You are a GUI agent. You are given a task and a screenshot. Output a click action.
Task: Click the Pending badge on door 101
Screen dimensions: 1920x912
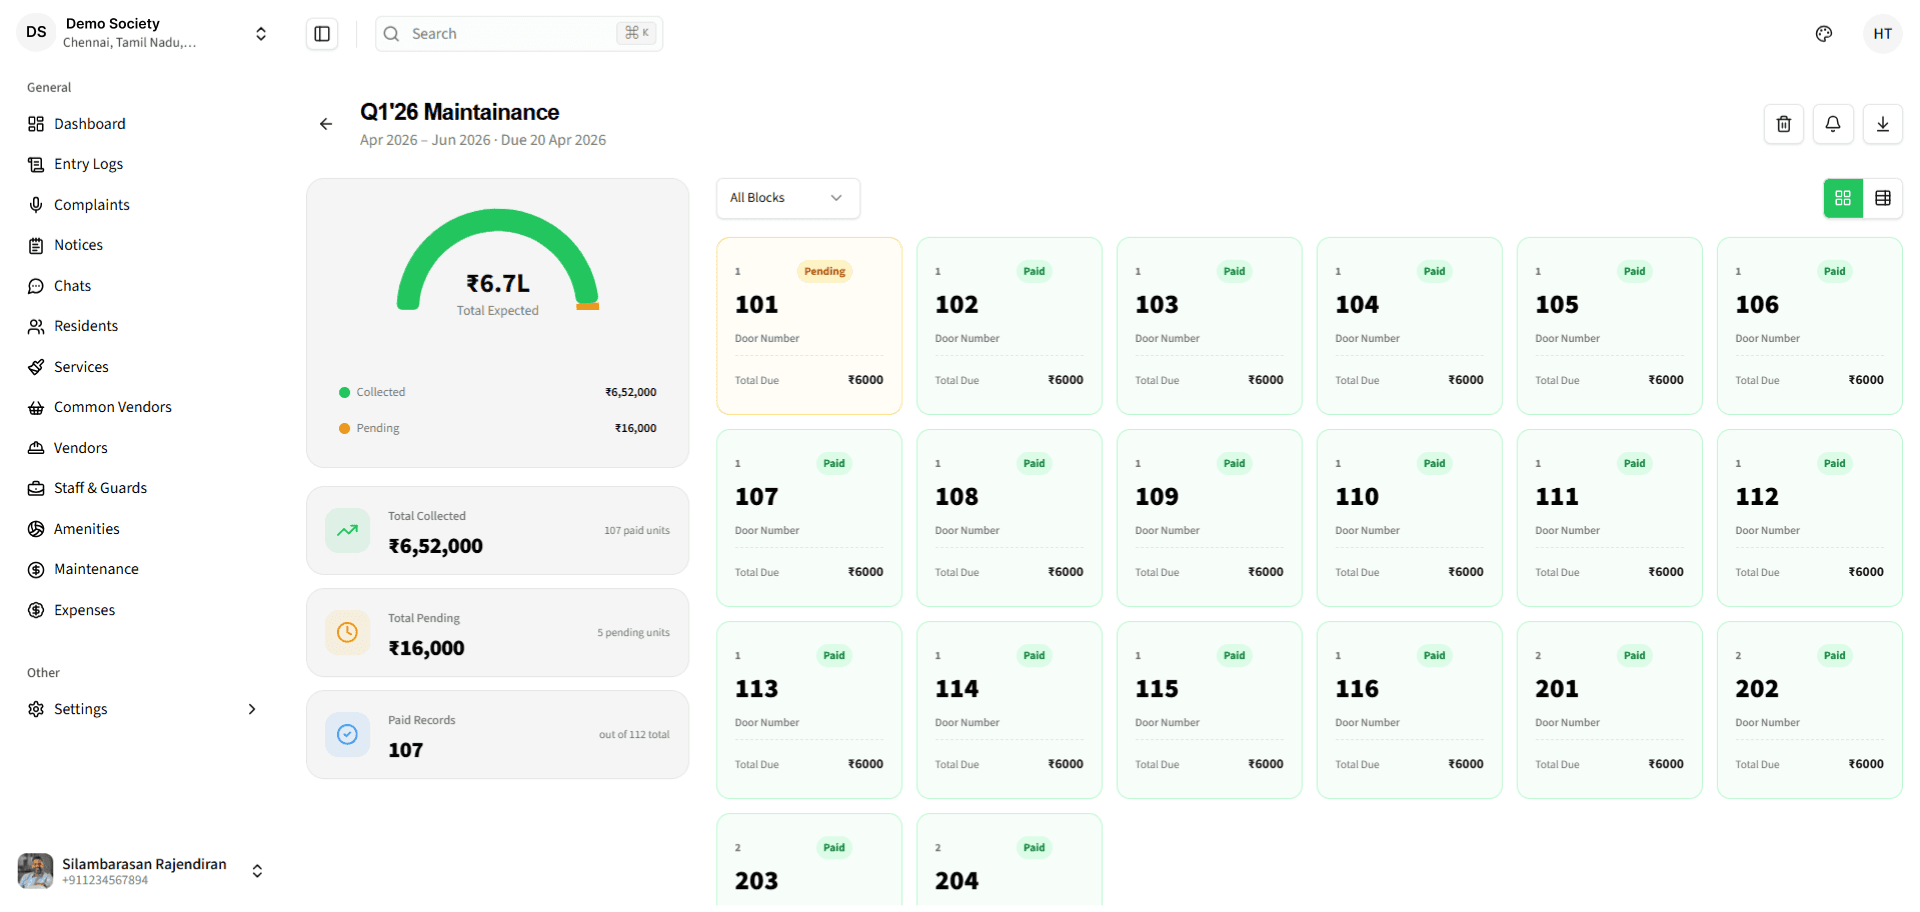825,271
